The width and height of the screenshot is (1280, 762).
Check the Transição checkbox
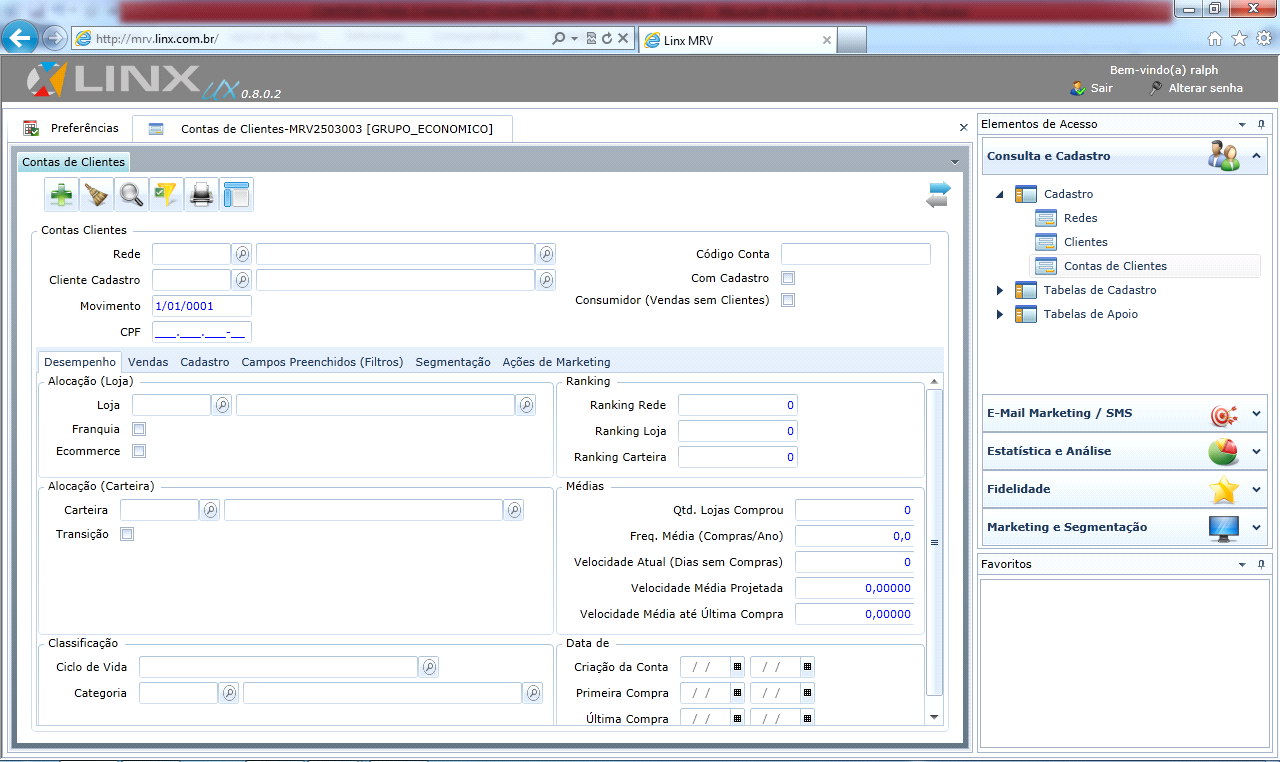[x=127, y=534]
